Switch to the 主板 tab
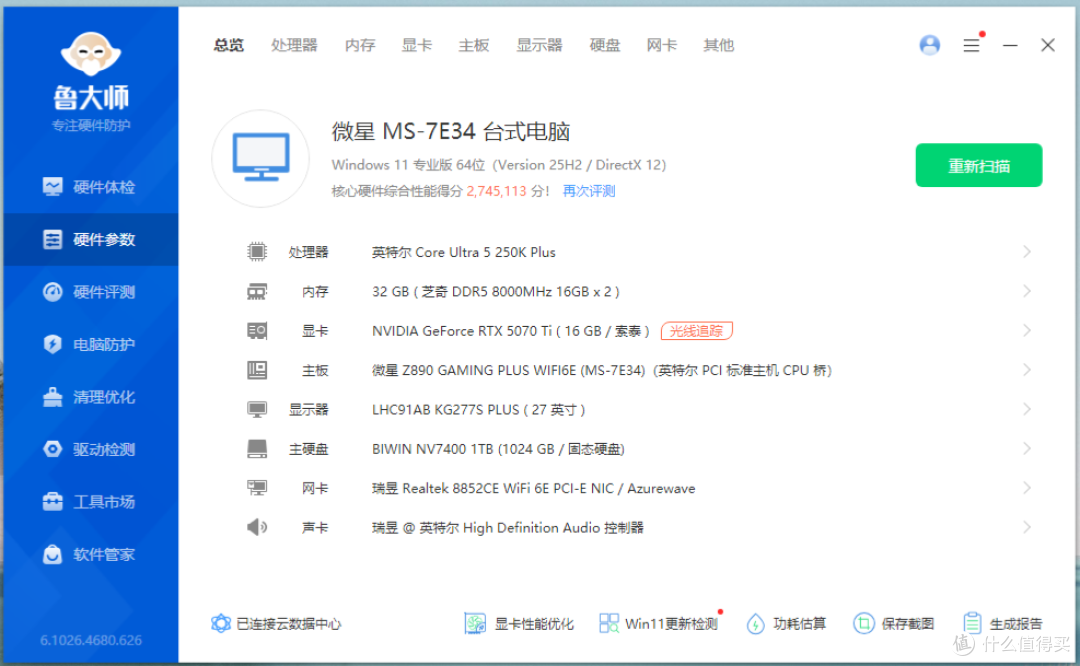The width and height of the screenshot is (1080, 666). 474,45
